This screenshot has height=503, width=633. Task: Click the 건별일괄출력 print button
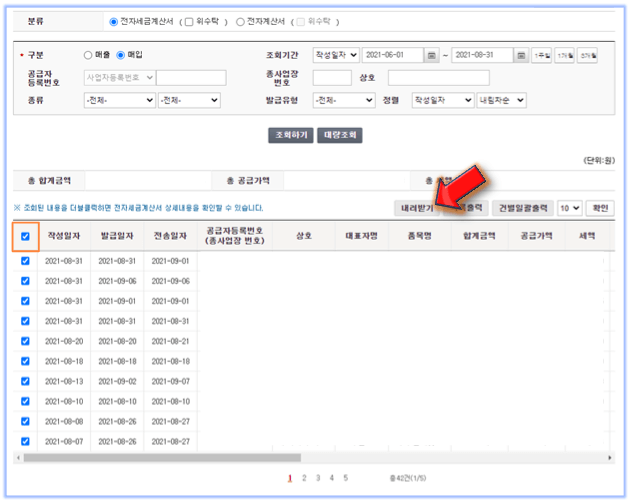[523, 208]
